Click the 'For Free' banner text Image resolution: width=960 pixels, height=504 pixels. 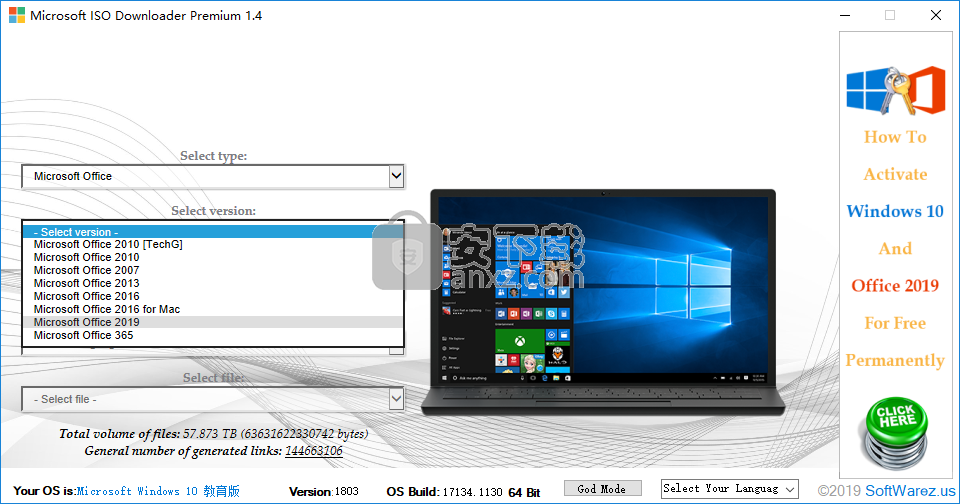[x=895, y=323]
